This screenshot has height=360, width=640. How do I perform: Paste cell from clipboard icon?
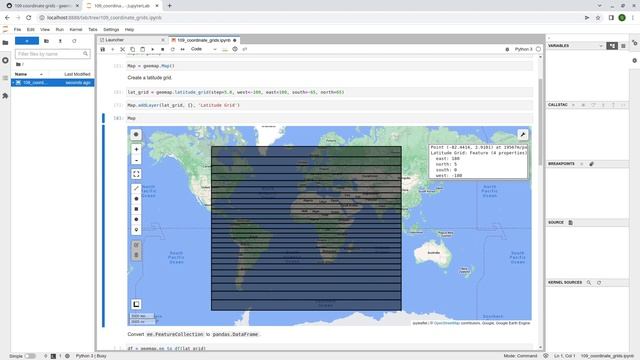tap(142, 49)
